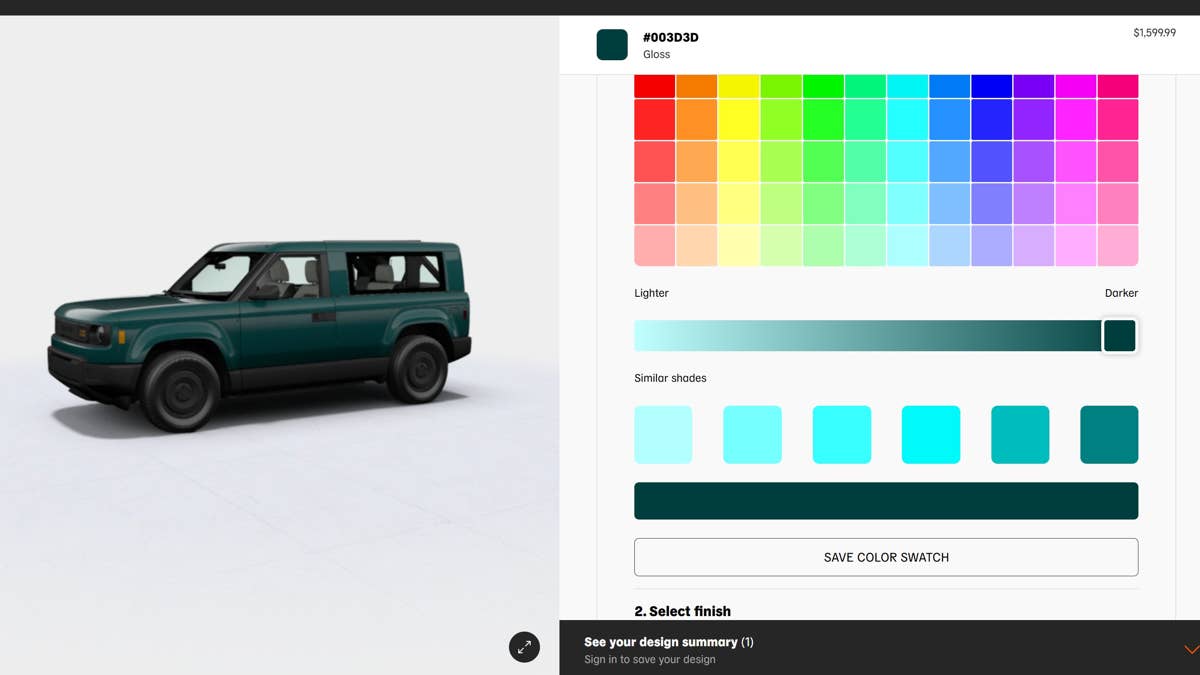The height and width of the screenshot is (675, 1200).
Task: Click the selected color preview square in the header
Action: pos(612,45)
